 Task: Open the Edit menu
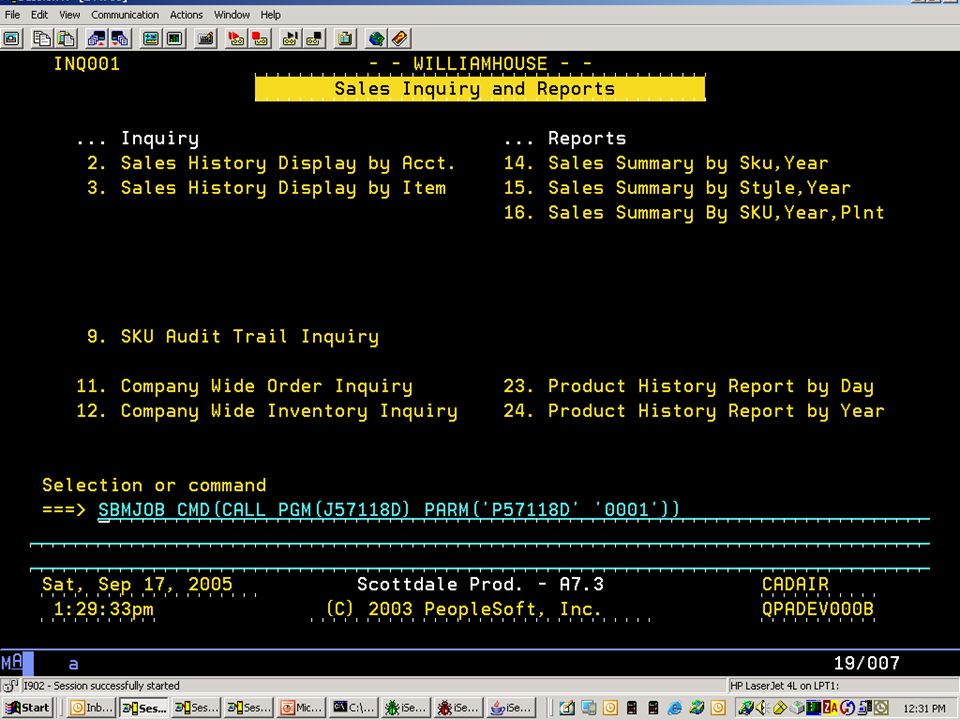[x=39, y=15]
